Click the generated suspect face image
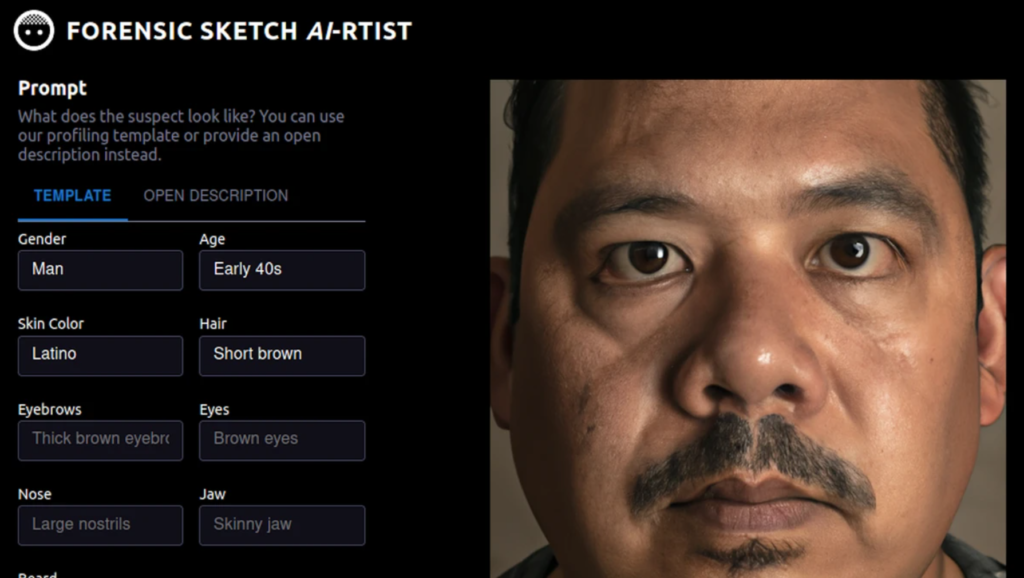This screenshot has height=578, width=1024. 748,329
